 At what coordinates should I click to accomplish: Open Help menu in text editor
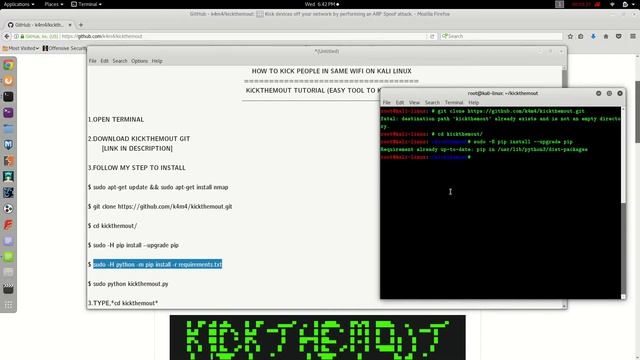coord(157,61)
